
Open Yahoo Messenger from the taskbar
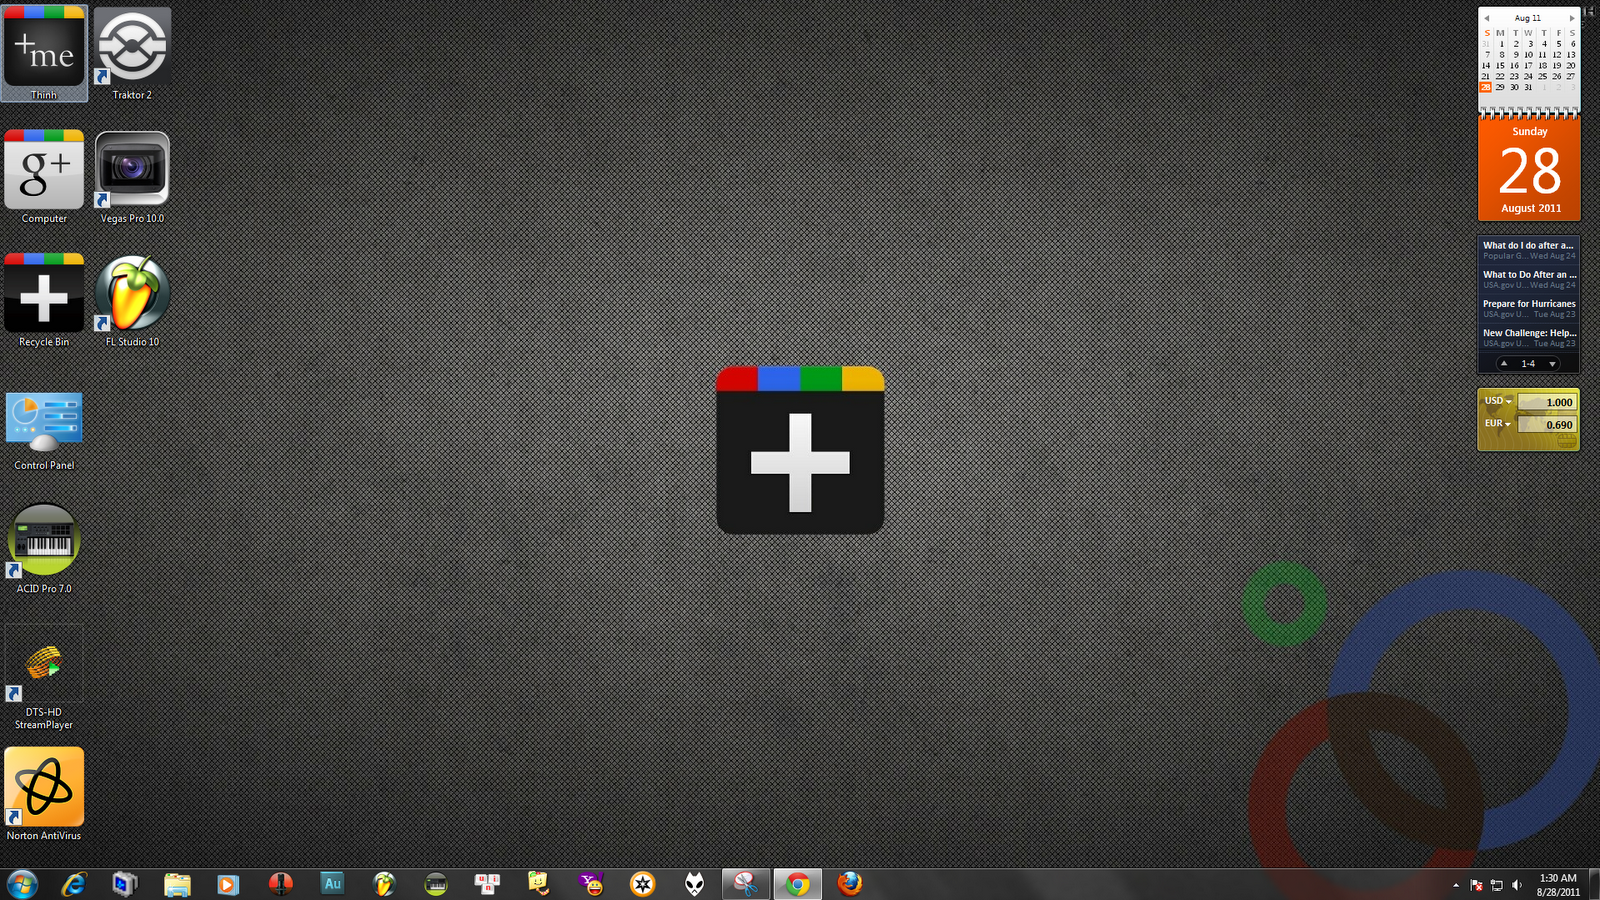point(592,884)
